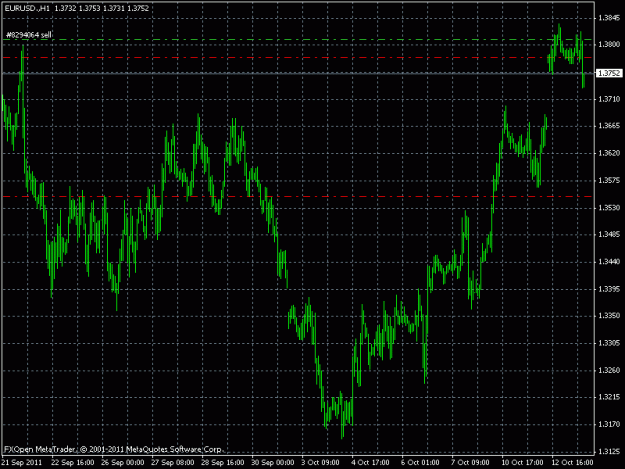Click the 22 Sep 16:00 time label
Viewport: 625px width, 469px height.
coord(73,463)
